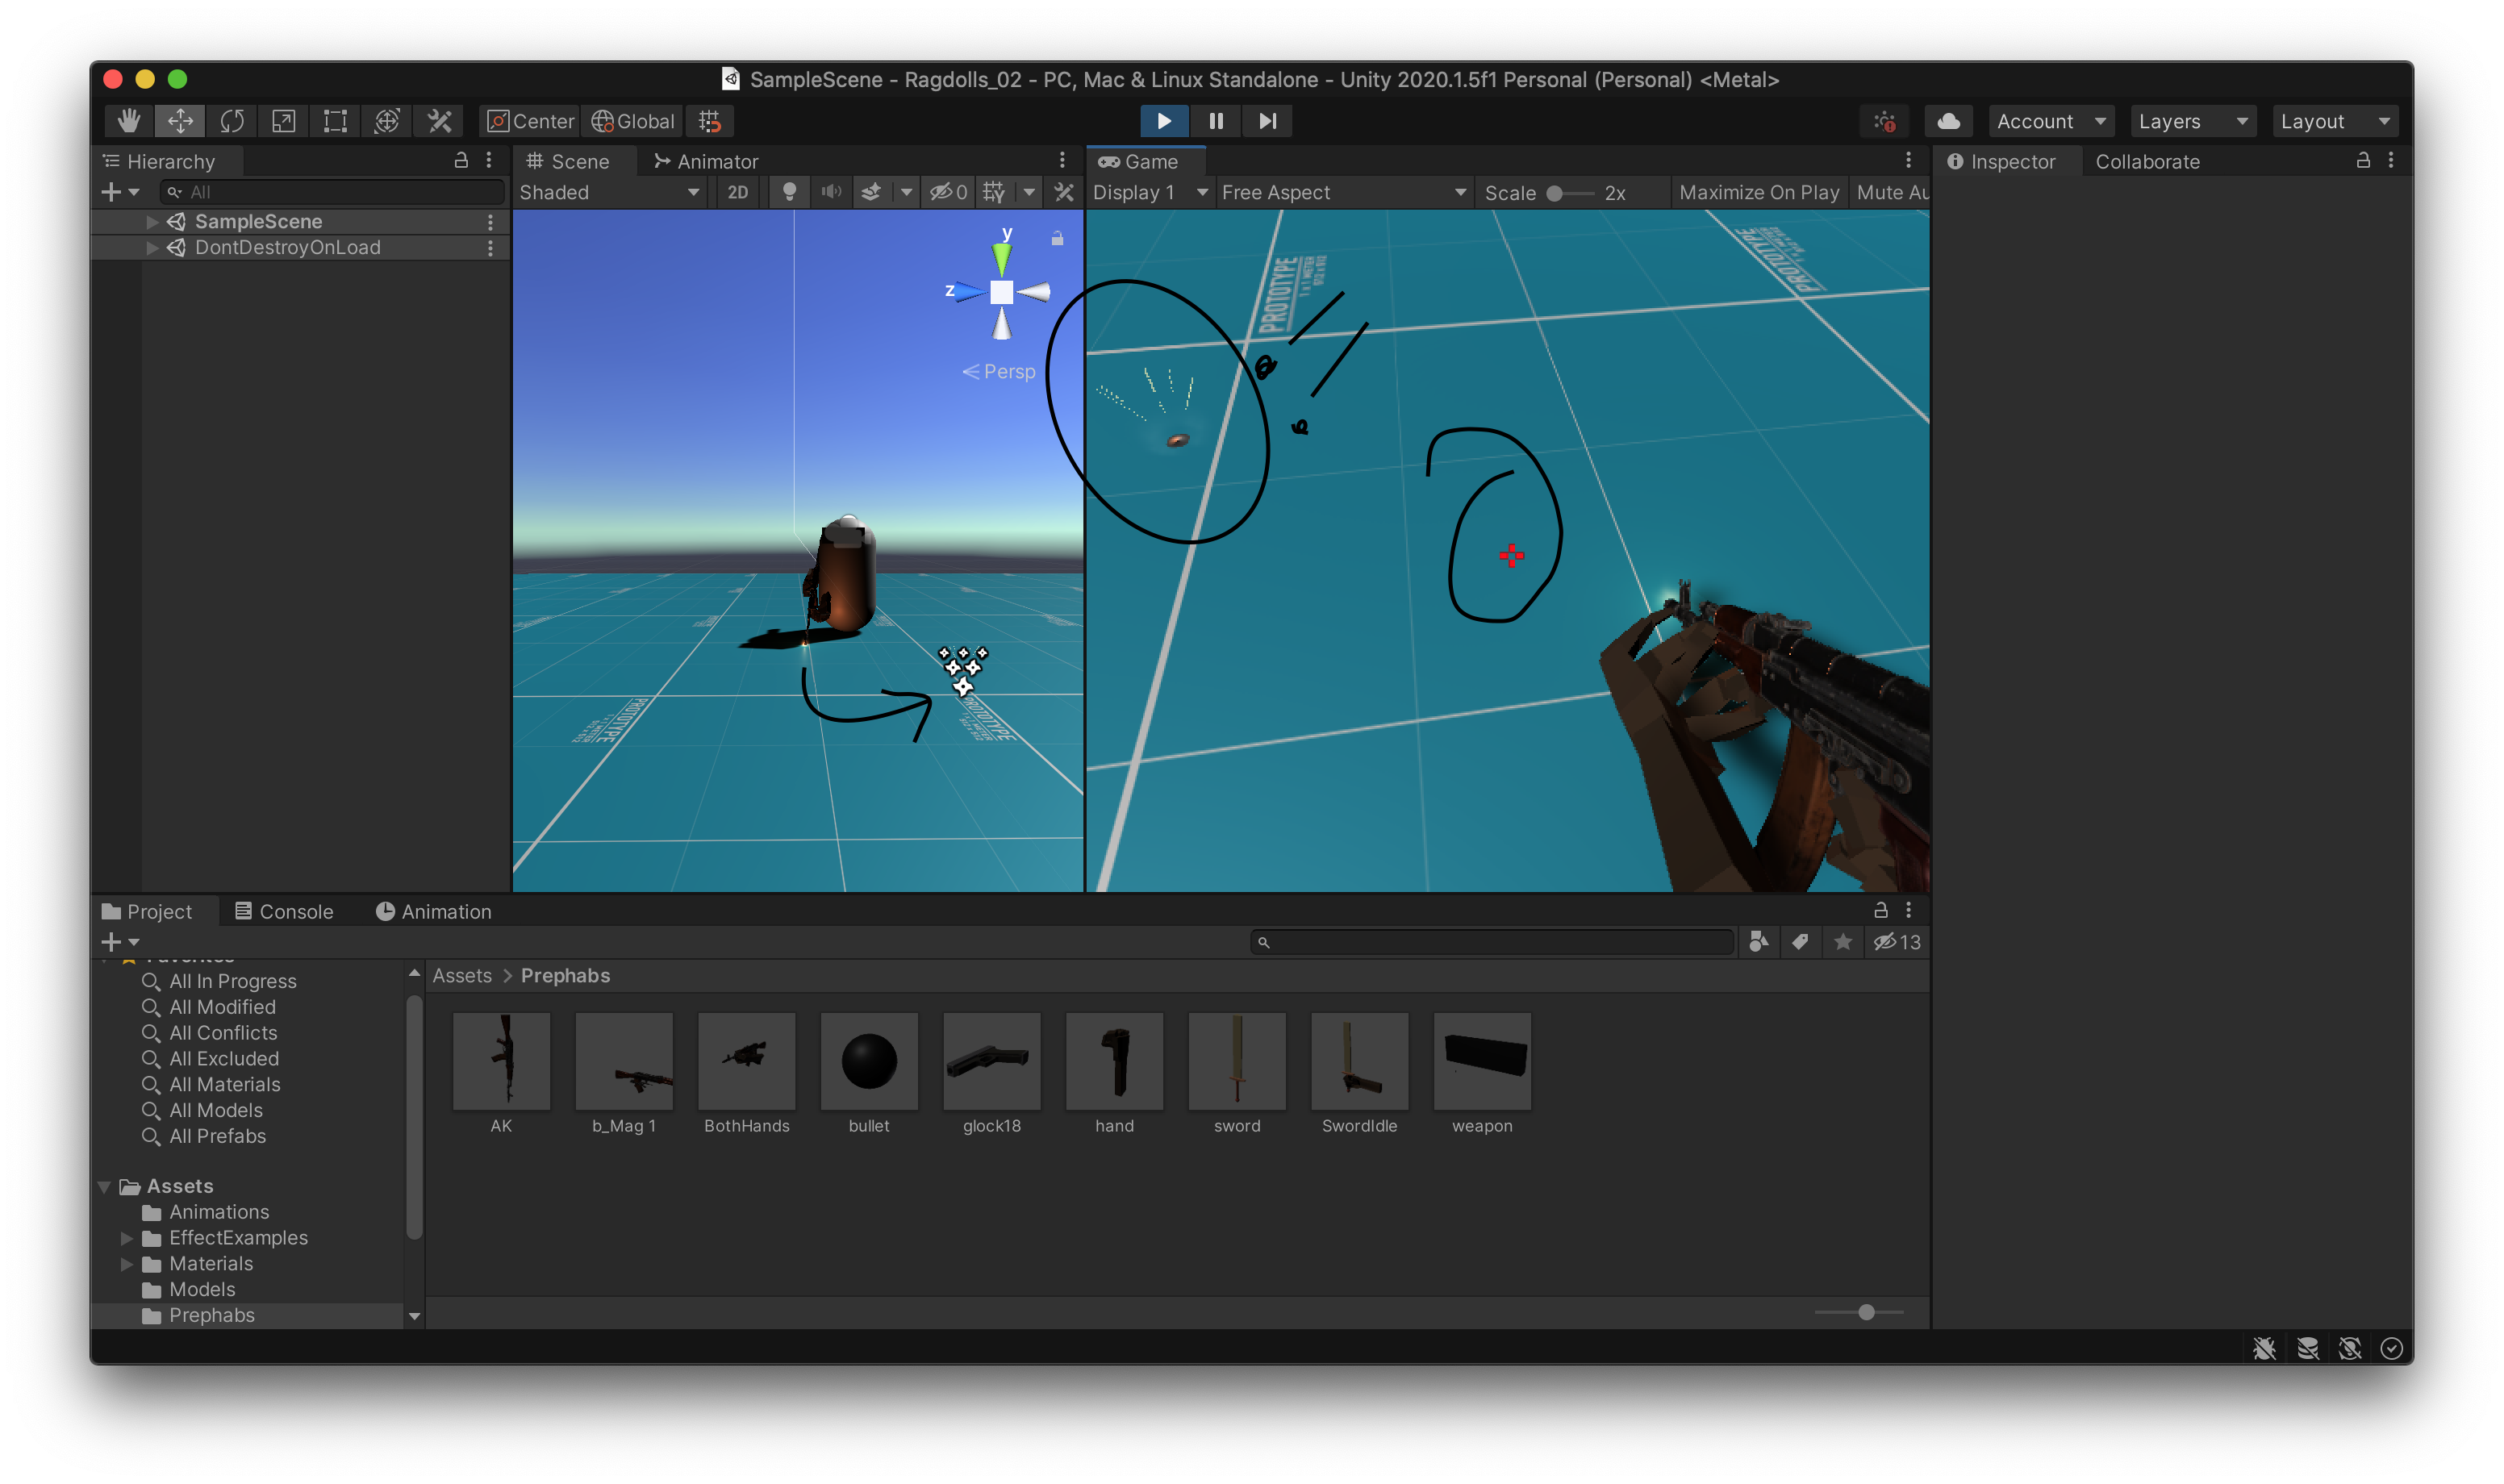Image resolution: width=2504 pixels, height=1484 pixels.
Task: Toggle hidden objects visibility in Scene
Action: pos(947,192)
